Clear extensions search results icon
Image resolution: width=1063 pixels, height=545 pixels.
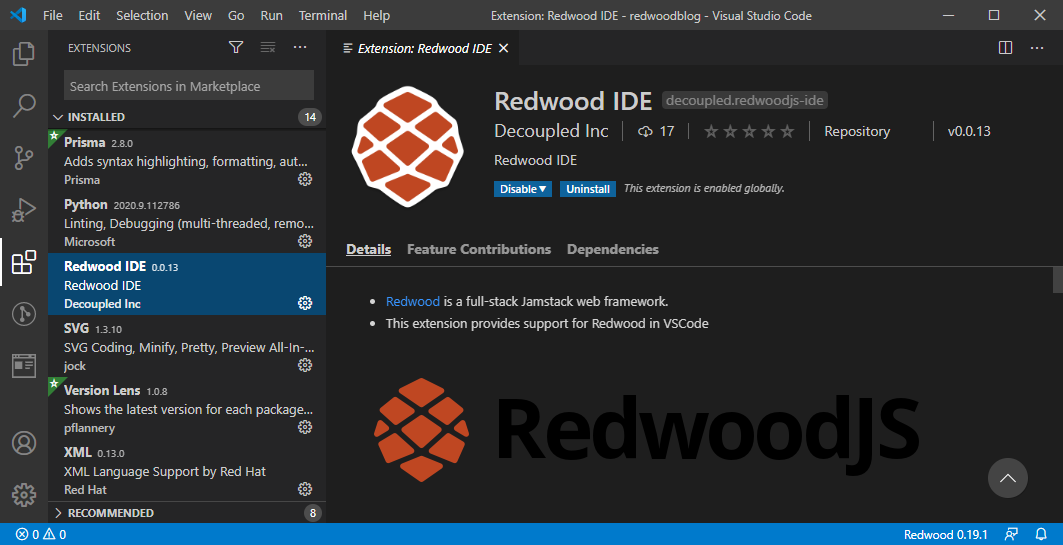tap(268, 47)
